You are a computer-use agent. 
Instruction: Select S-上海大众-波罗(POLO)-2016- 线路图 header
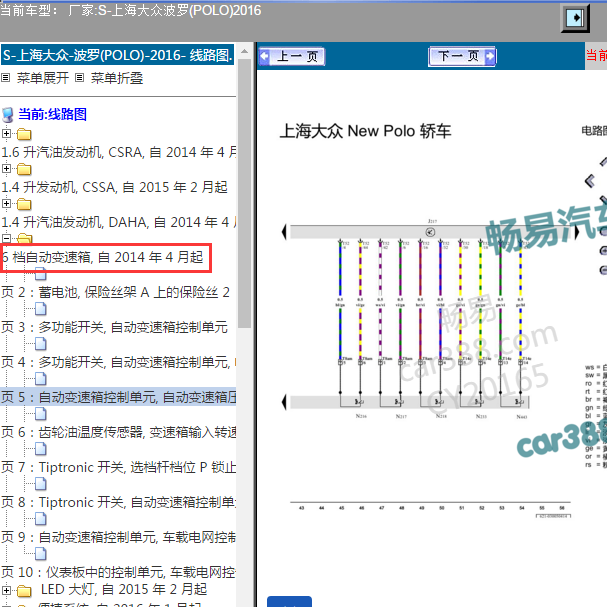[118, 55]
